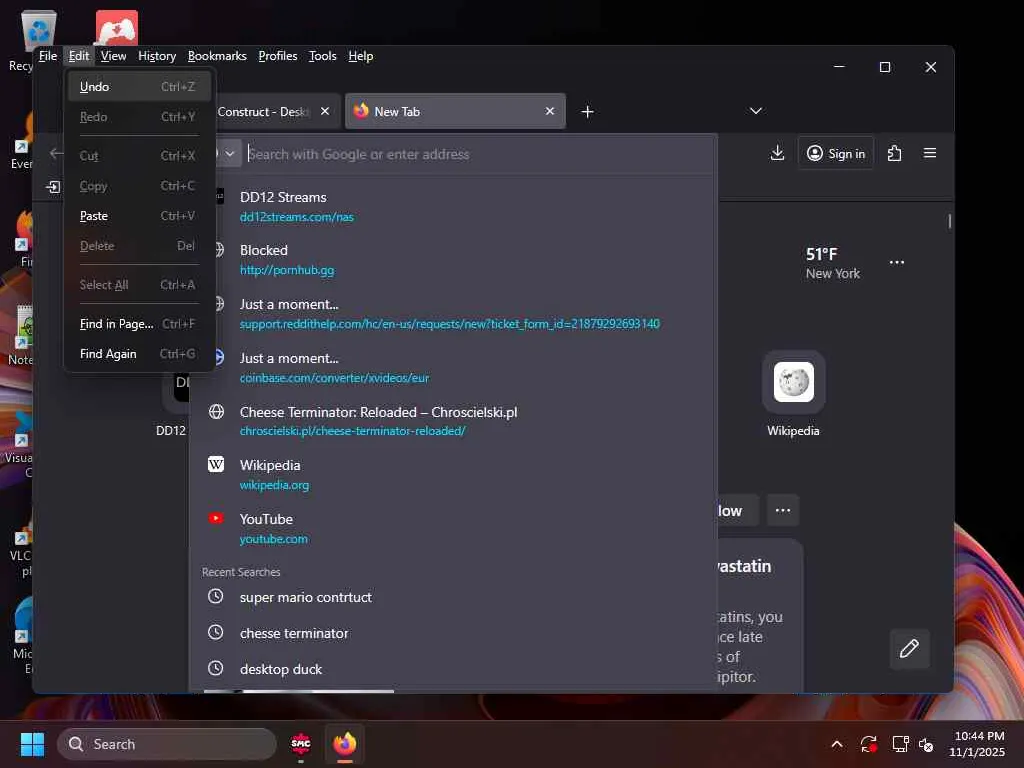Click the clock icon beside desktop duck
Image resolution: width=1024 pixels, height=768 pixels.
click(x=216, y=668)
